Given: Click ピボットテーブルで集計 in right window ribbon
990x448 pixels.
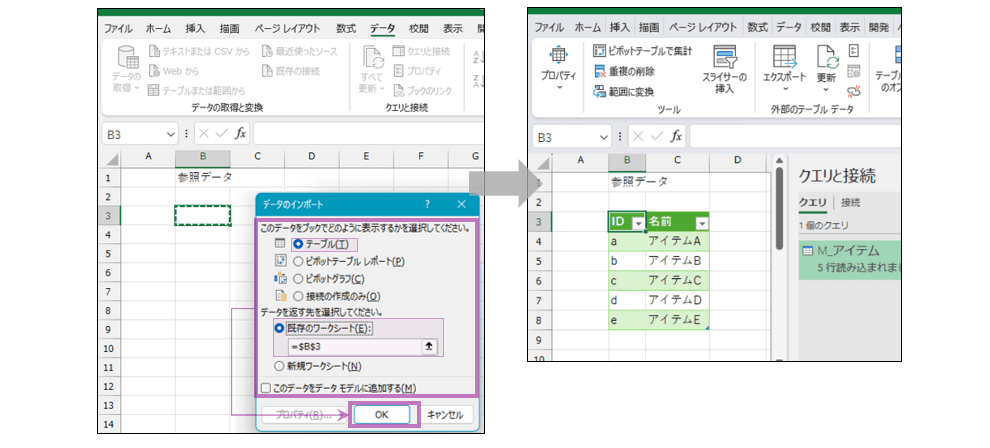Looking at the screenshot, I should pos(643,51).
